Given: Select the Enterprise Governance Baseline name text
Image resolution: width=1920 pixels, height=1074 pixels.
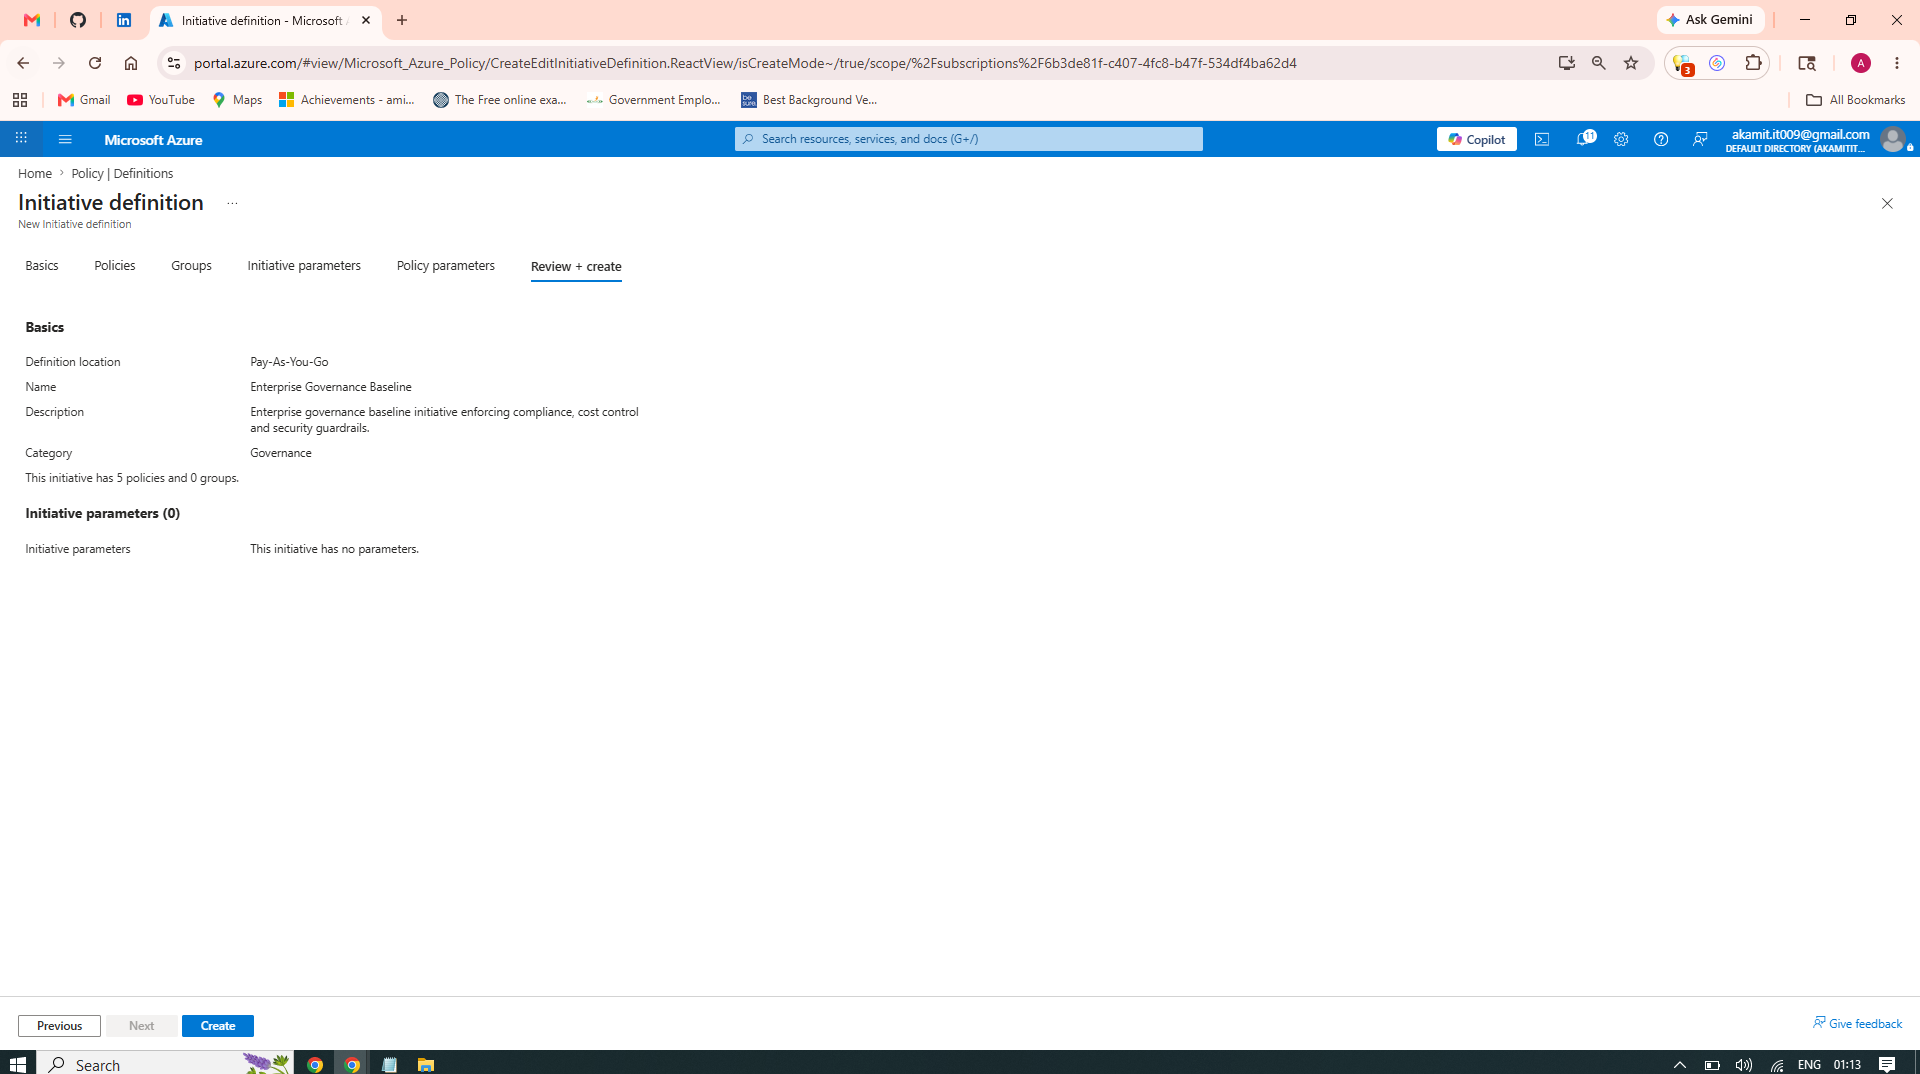Looking at the screenshot, I should click(331, 387).
